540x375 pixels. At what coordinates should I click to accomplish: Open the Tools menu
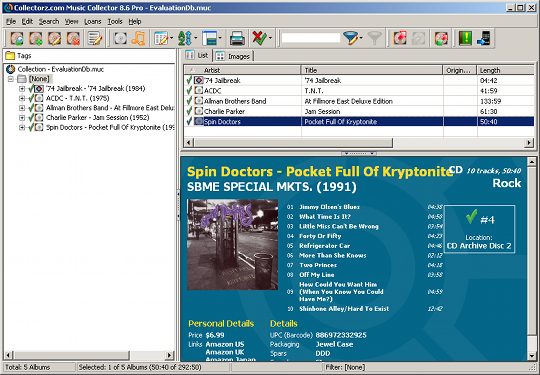coord(115,21)
